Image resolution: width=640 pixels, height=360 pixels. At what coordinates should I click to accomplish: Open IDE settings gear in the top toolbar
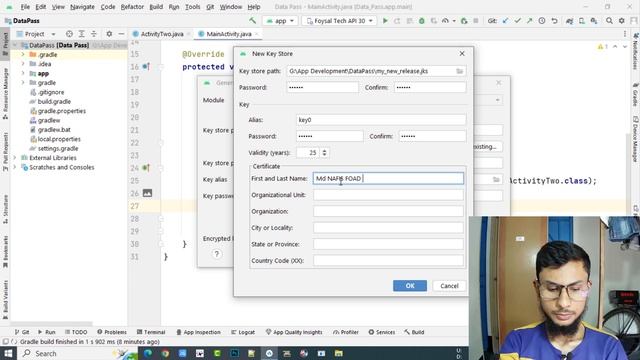pyautogui.click(x=622, y=20)
